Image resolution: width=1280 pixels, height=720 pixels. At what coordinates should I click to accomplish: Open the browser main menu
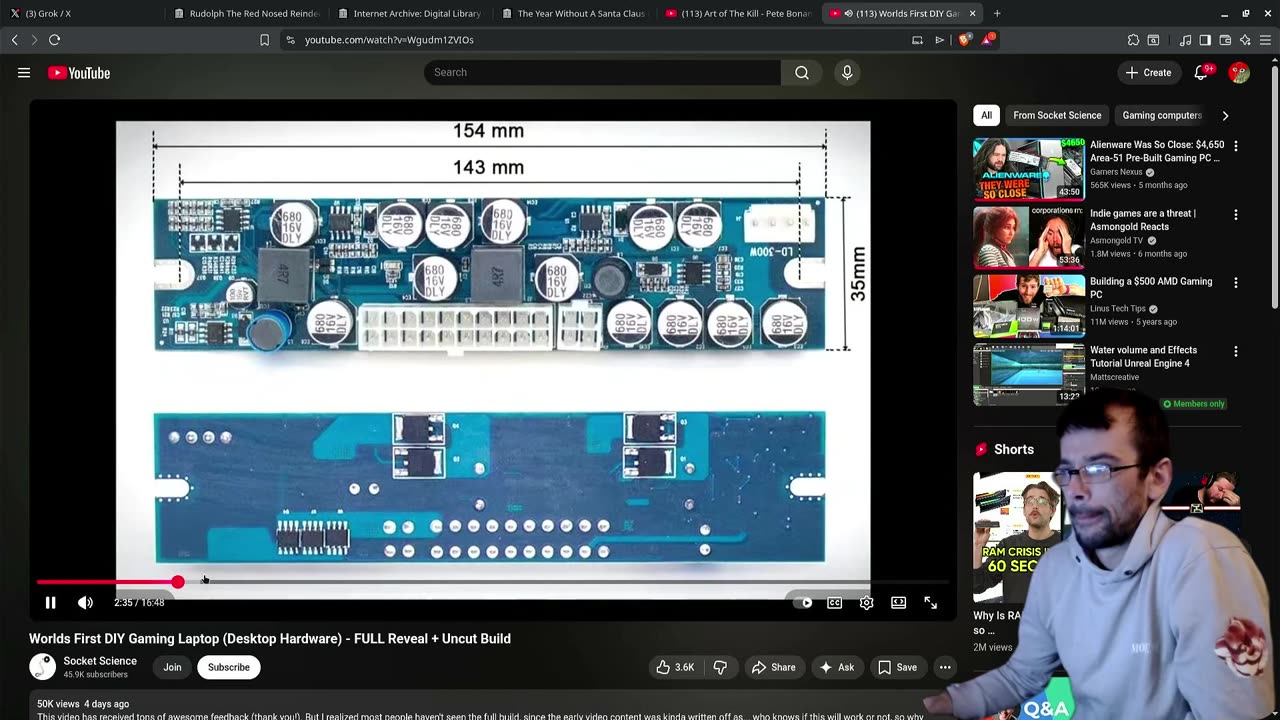[x=1265, y=40]
